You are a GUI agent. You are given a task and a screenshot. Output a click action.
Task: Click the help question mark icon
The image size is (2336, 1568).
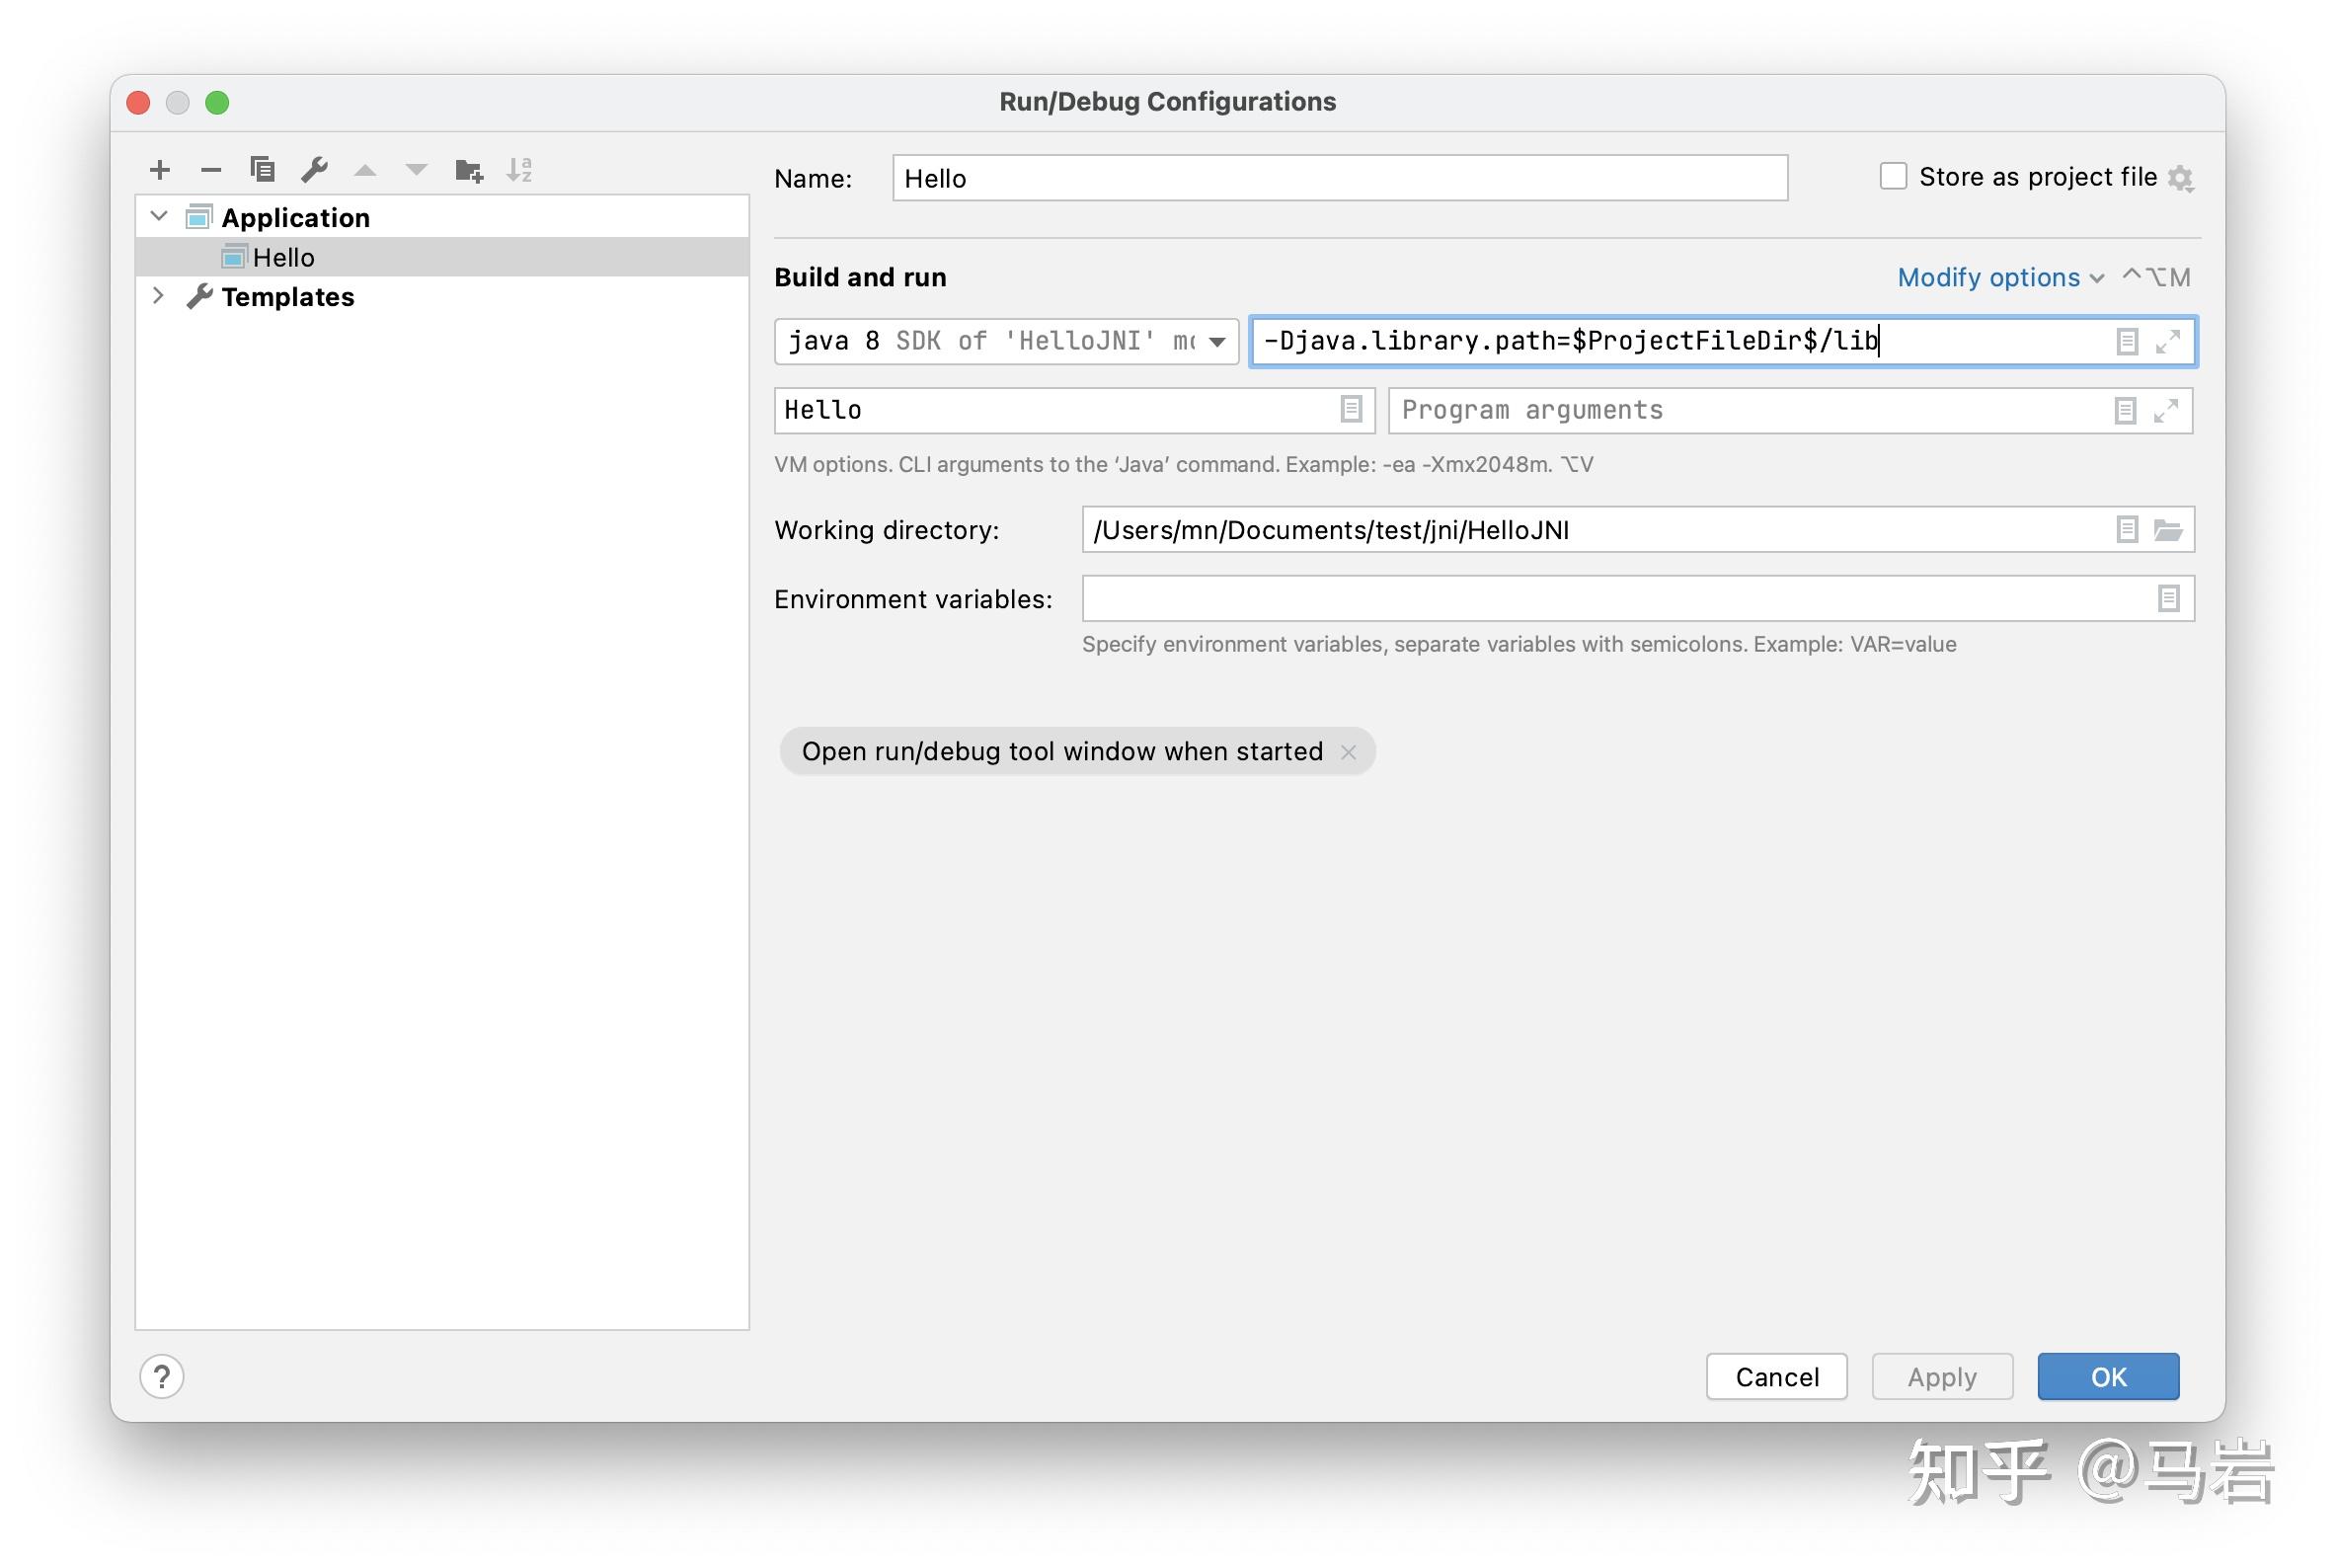tap(162, 1376)
